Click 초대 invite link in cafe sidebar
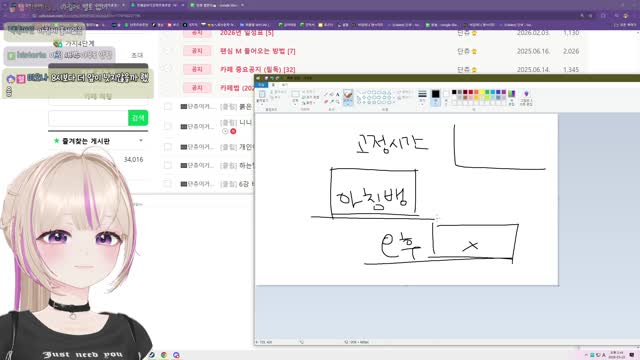 click(137, 55)
